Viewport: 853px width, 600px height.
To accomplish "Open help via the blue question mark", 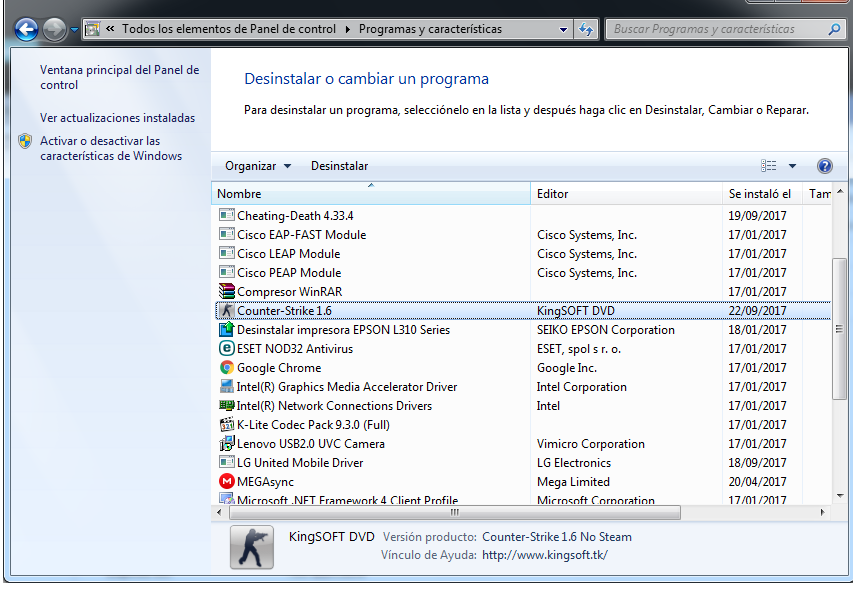I will click(x=825, y=166).
